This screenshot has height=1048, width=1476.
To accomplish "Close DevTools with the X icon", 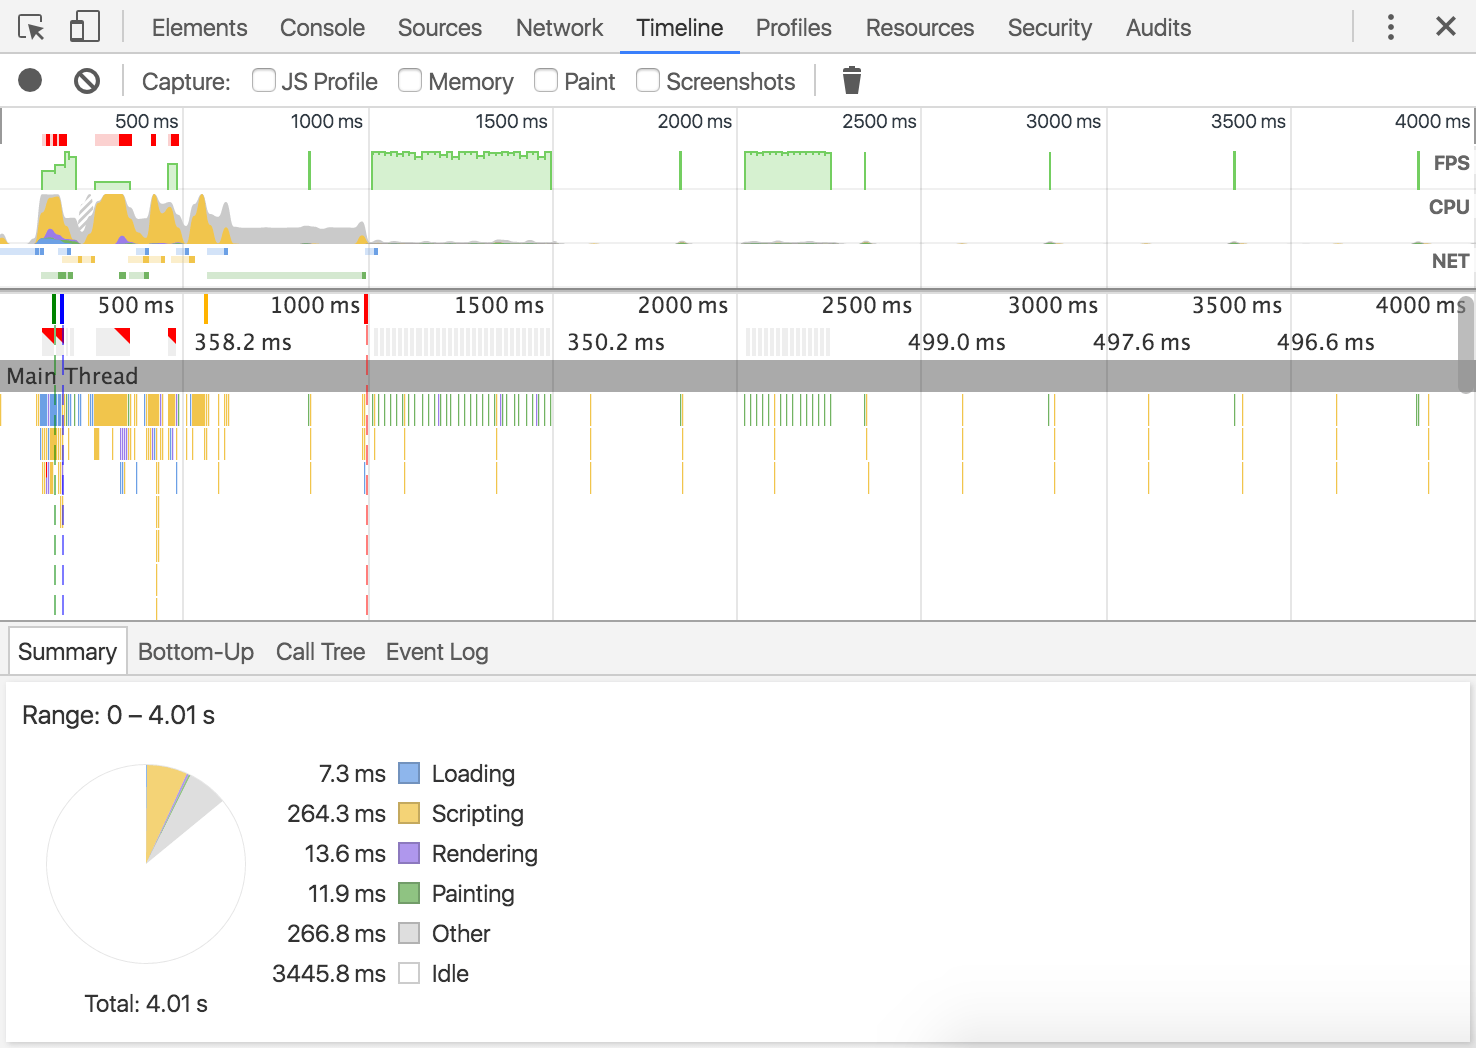I will coord(1446,27).
